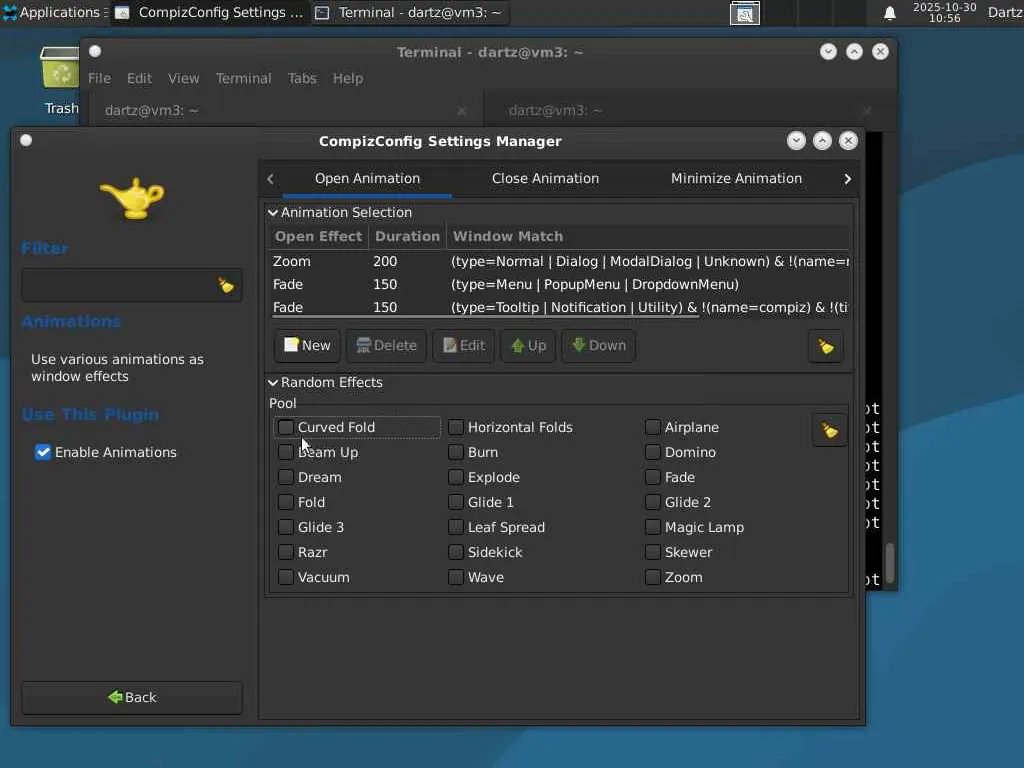Collapse the Animation Selection section
The image size is (1024, 768).
pyautogui.click(x=273, y=212)
